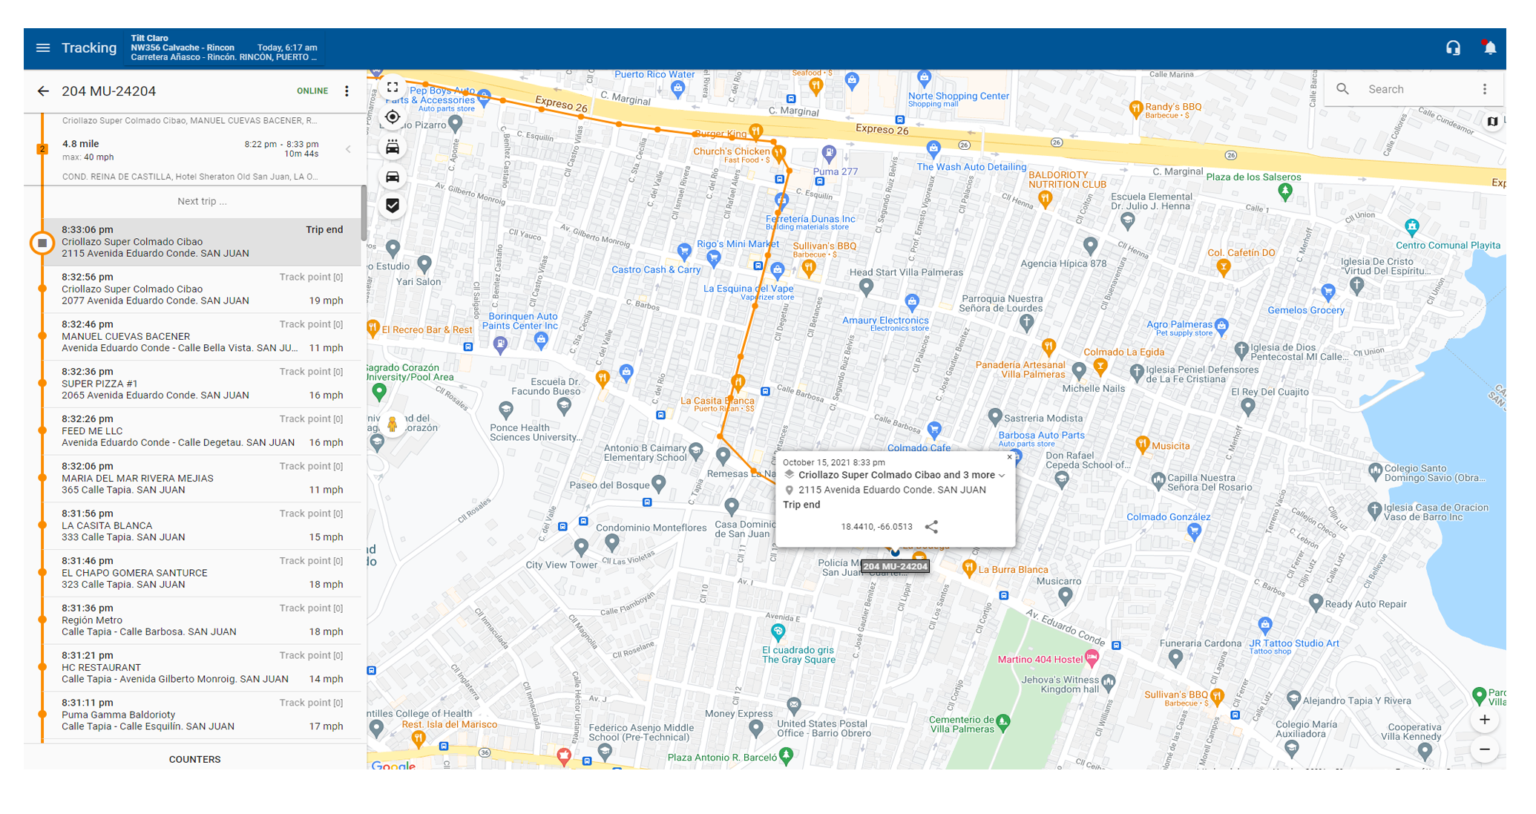
Task: Toggle the car with dots map button
Action: click(393, 147)
